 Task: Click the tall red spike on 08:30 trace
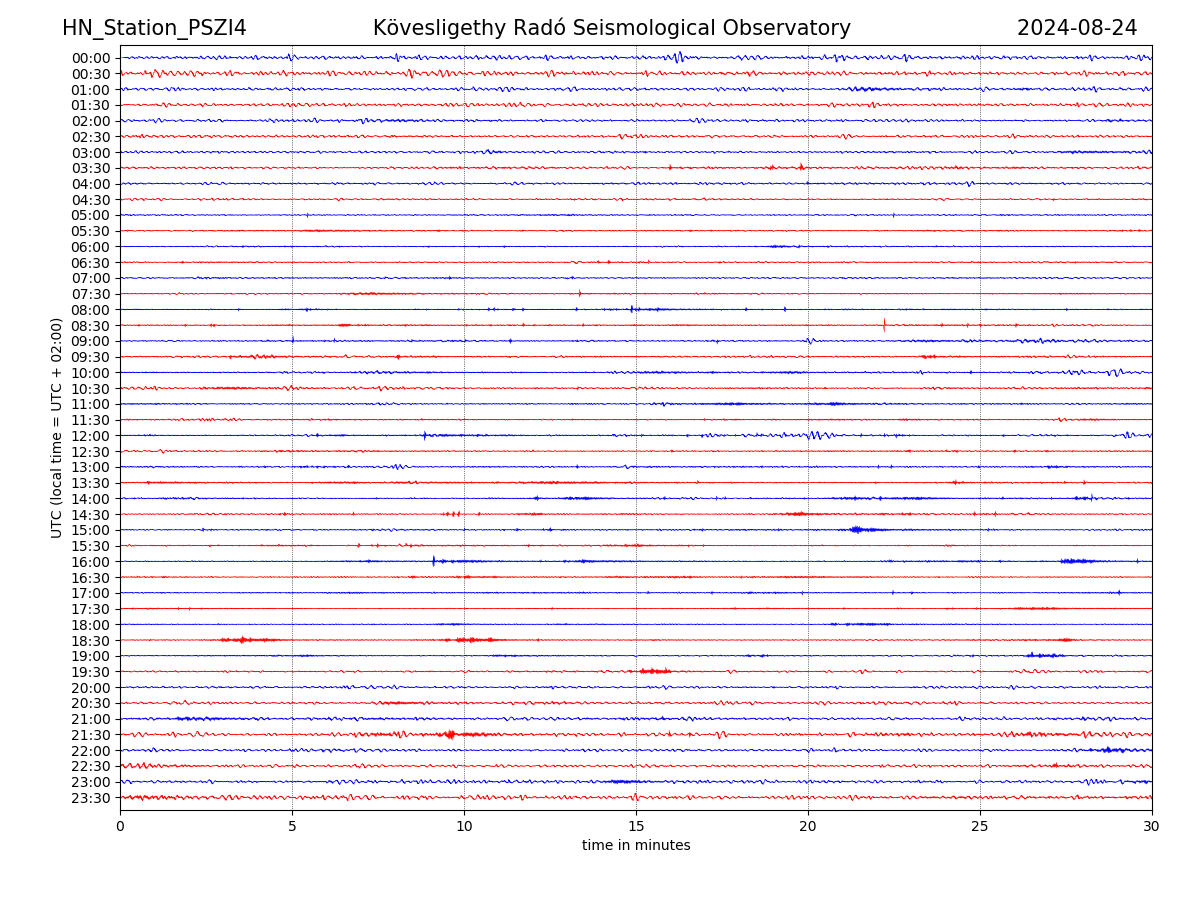(x=884, y=324)
